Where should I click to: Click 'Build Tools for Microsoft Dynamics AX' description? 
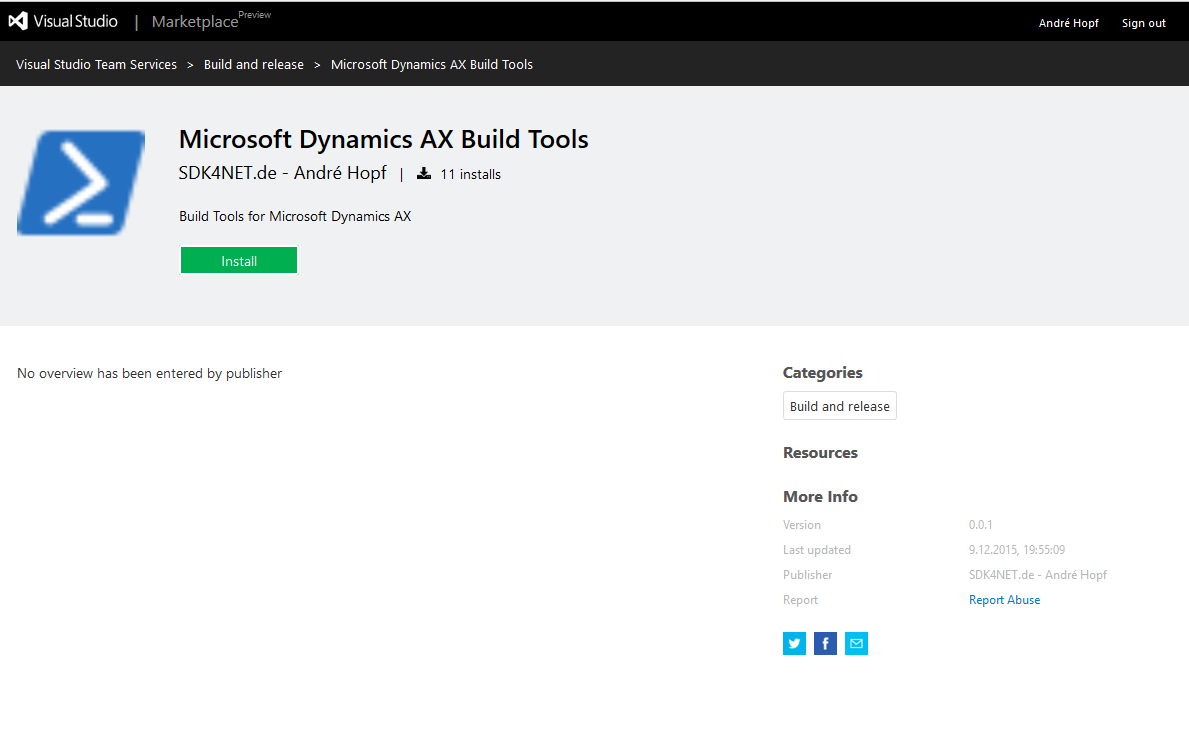click(295, 216)
